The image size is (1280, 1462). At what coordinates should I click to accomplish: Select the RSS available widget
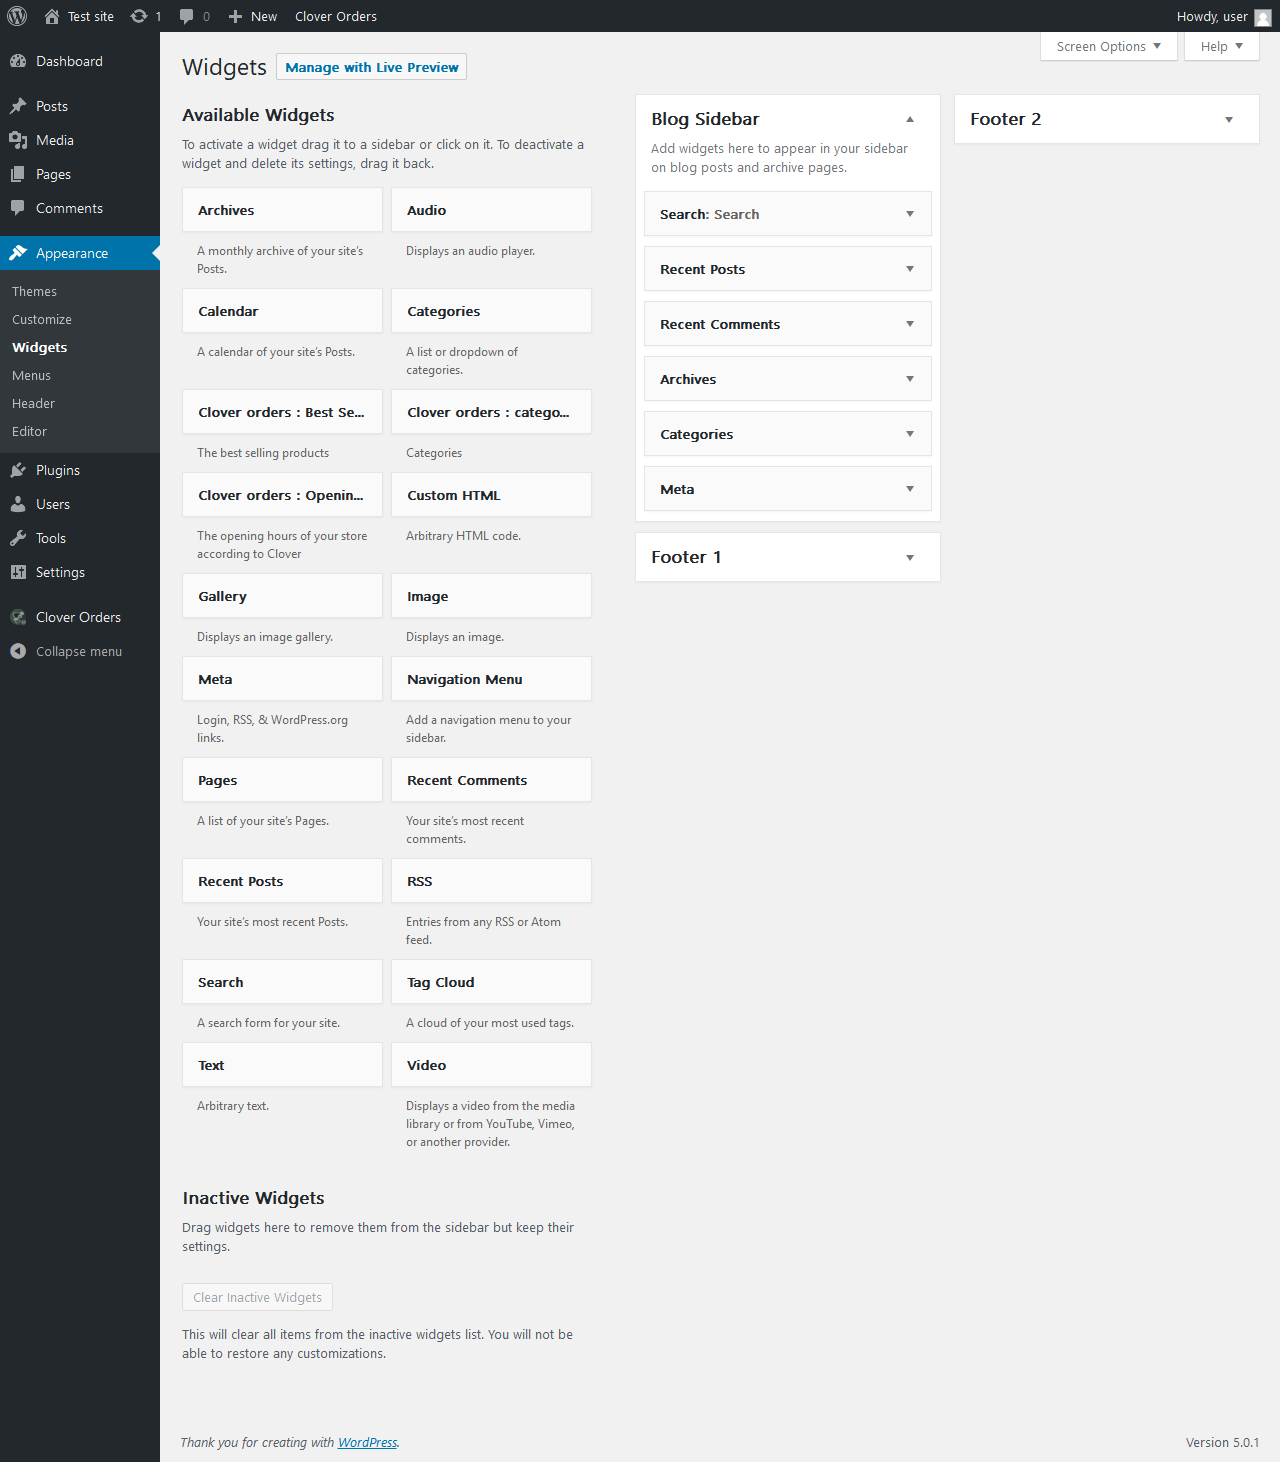(x=491, y=881)
